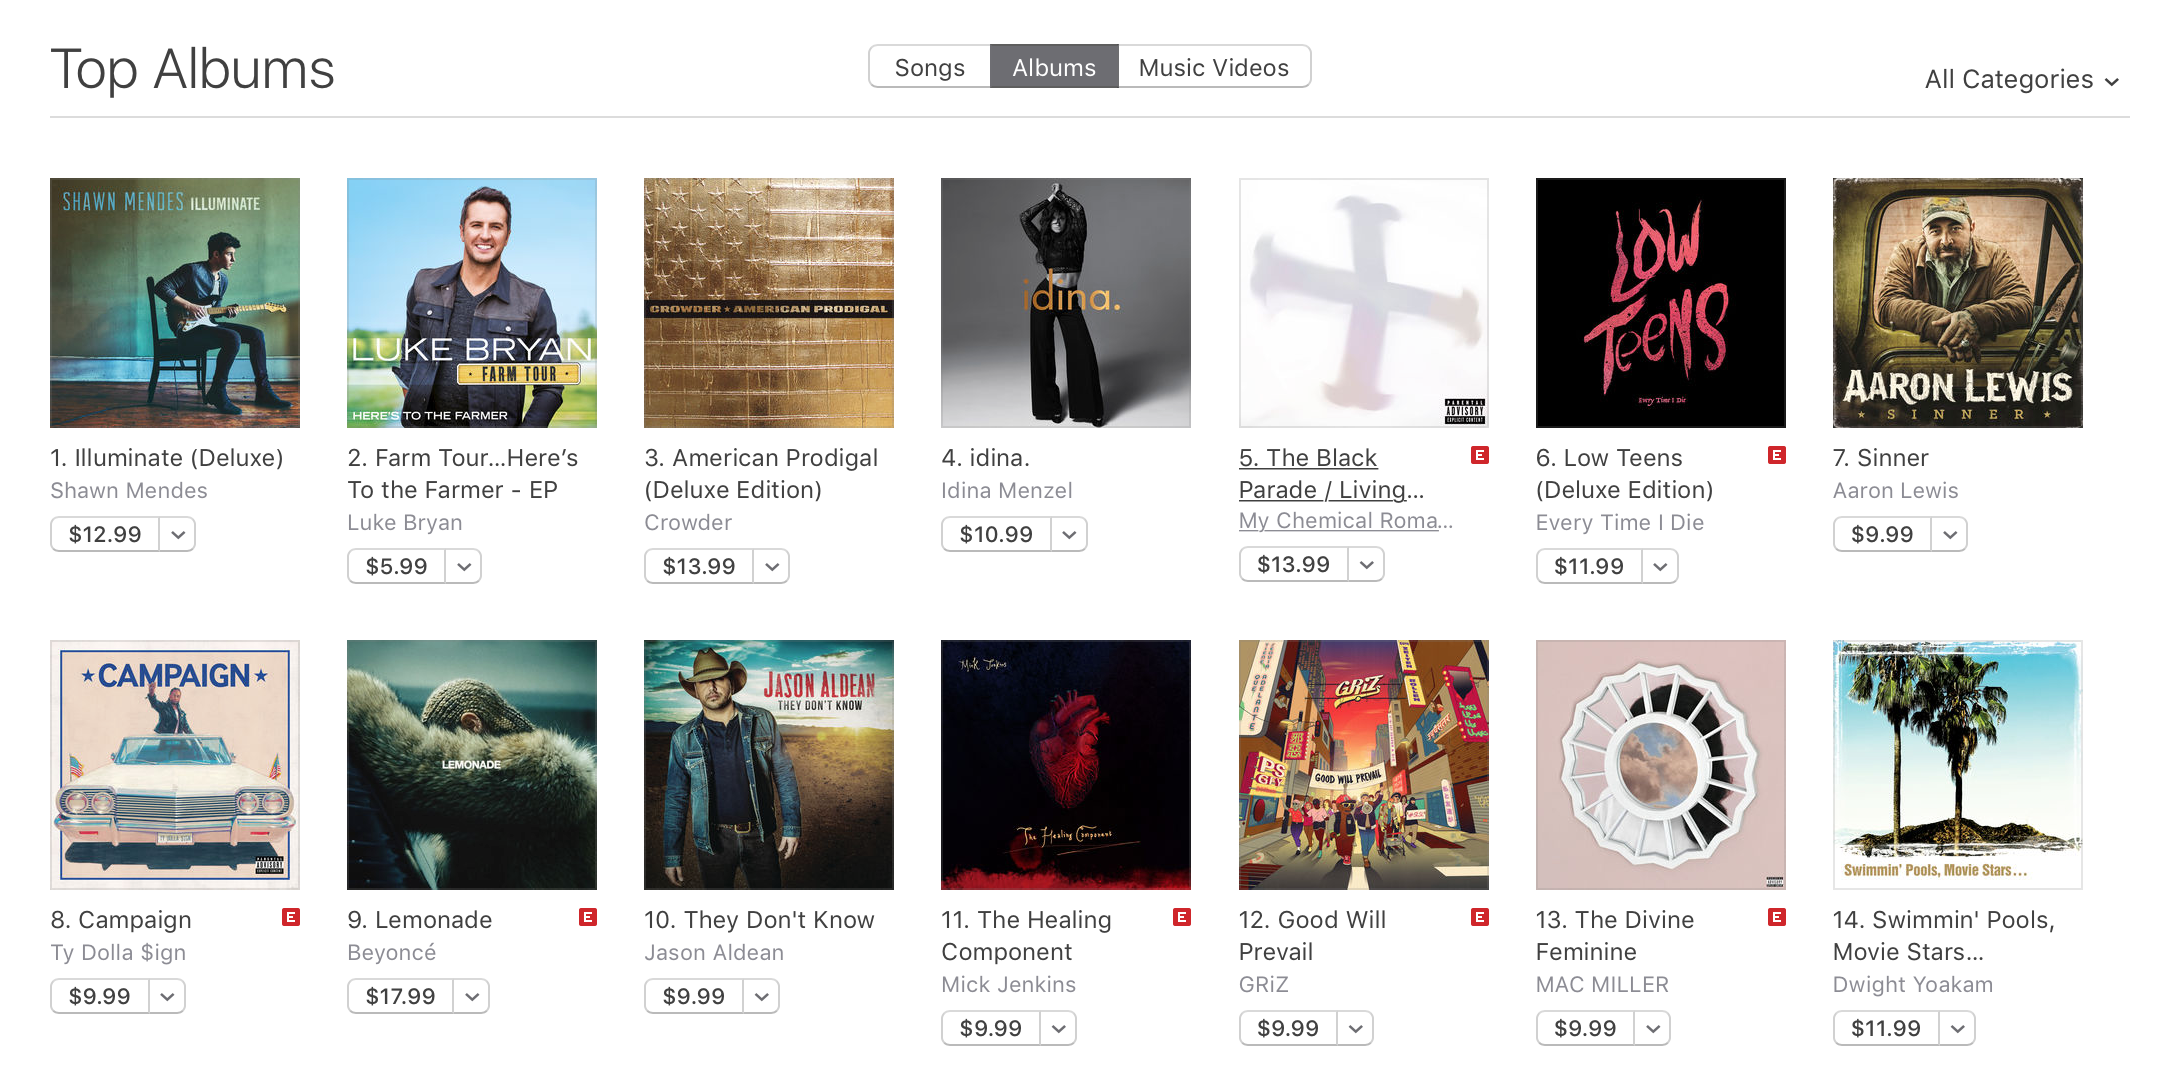Open the dropdown arrow beside $17.99 price
Image resolution: width=2174 pixels, height=1068 pixels.
(472, 996)
